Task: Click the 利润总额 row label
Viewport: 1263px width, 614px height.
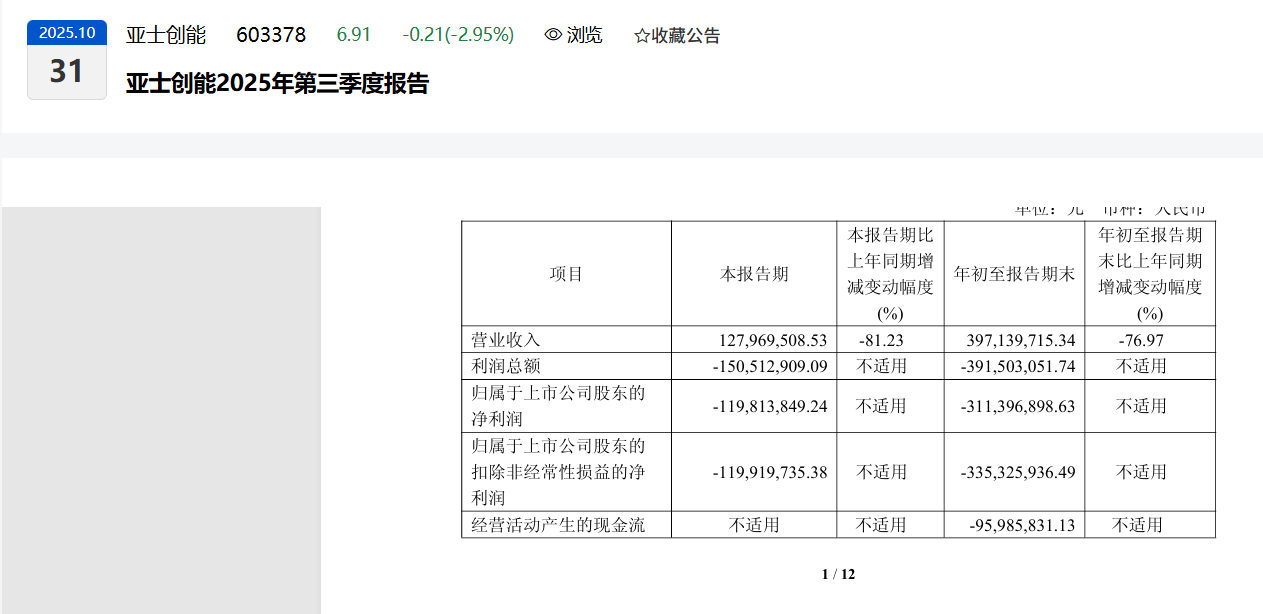Action: [506, 366]
